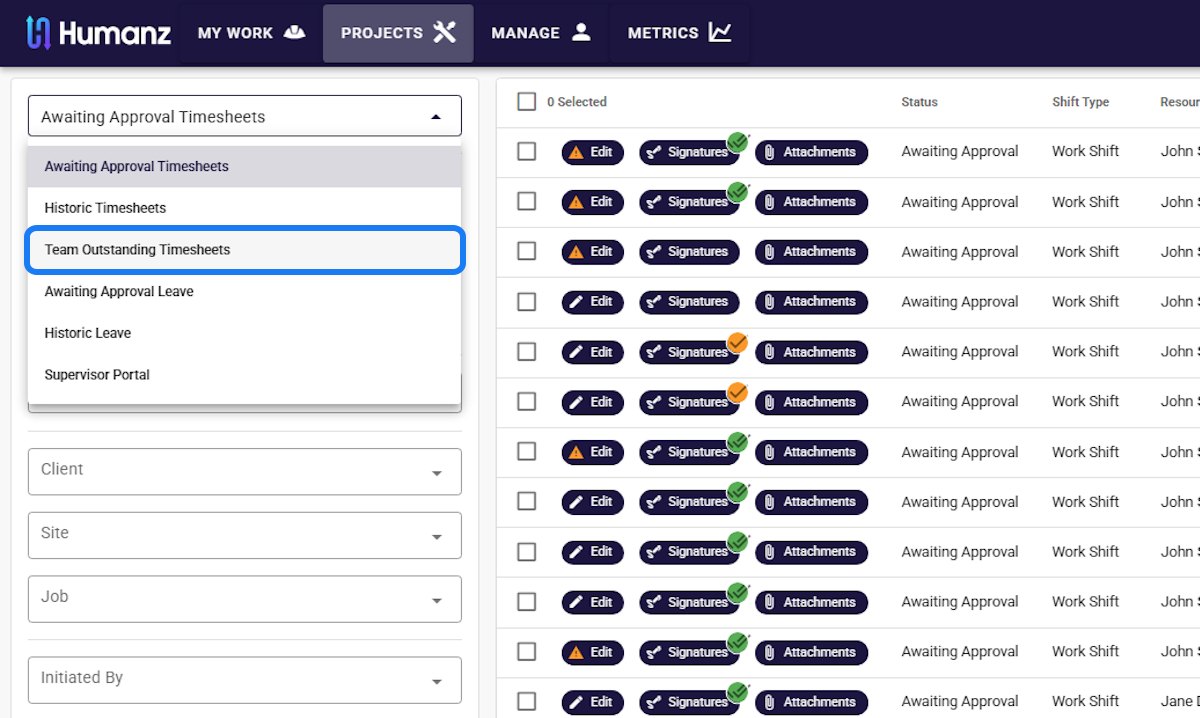Choose Supervisor Portal option
Viewport: 1200px width, 718px height.
point(245,375)
